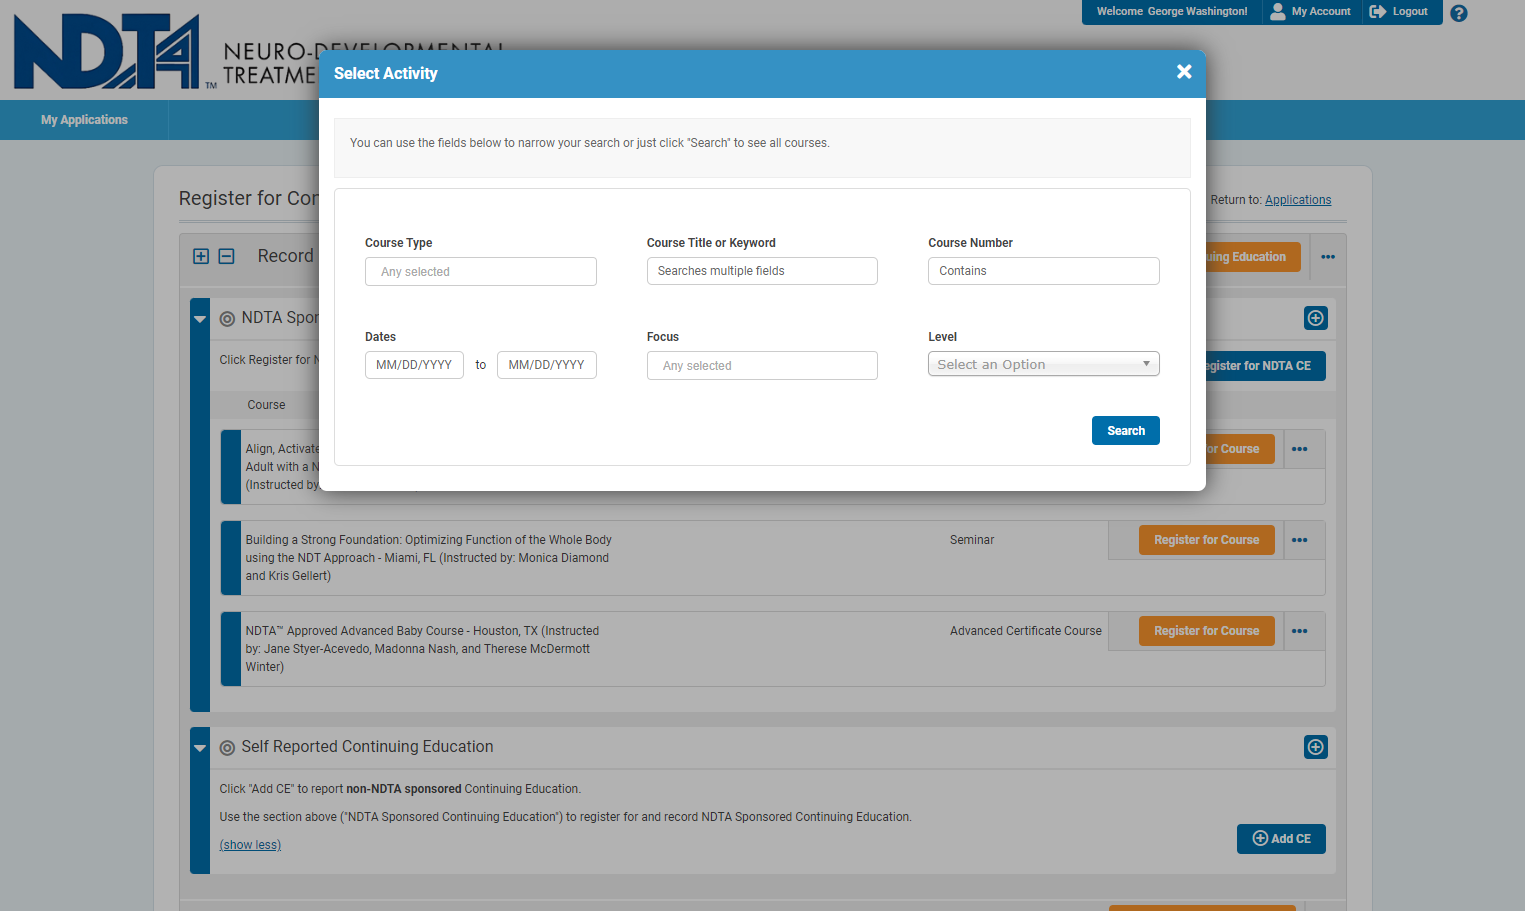Screen dimensions: 1525x911
Task: Click the end date field
Action: pyautogui.click(x=547, y=365)
